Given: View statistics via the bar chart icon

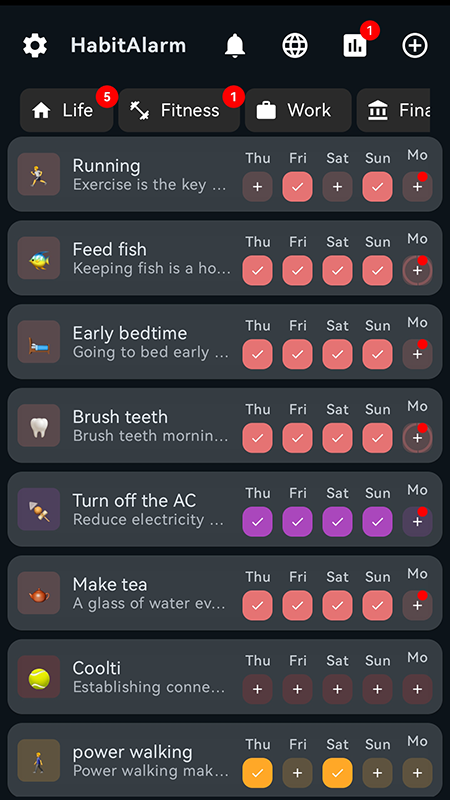Looking at the screenshot, I should pos(355,45).
